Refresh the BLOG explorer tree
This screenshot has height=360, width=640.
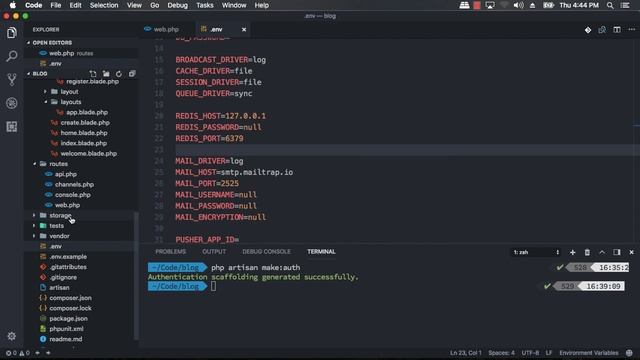tap(119, 74)
